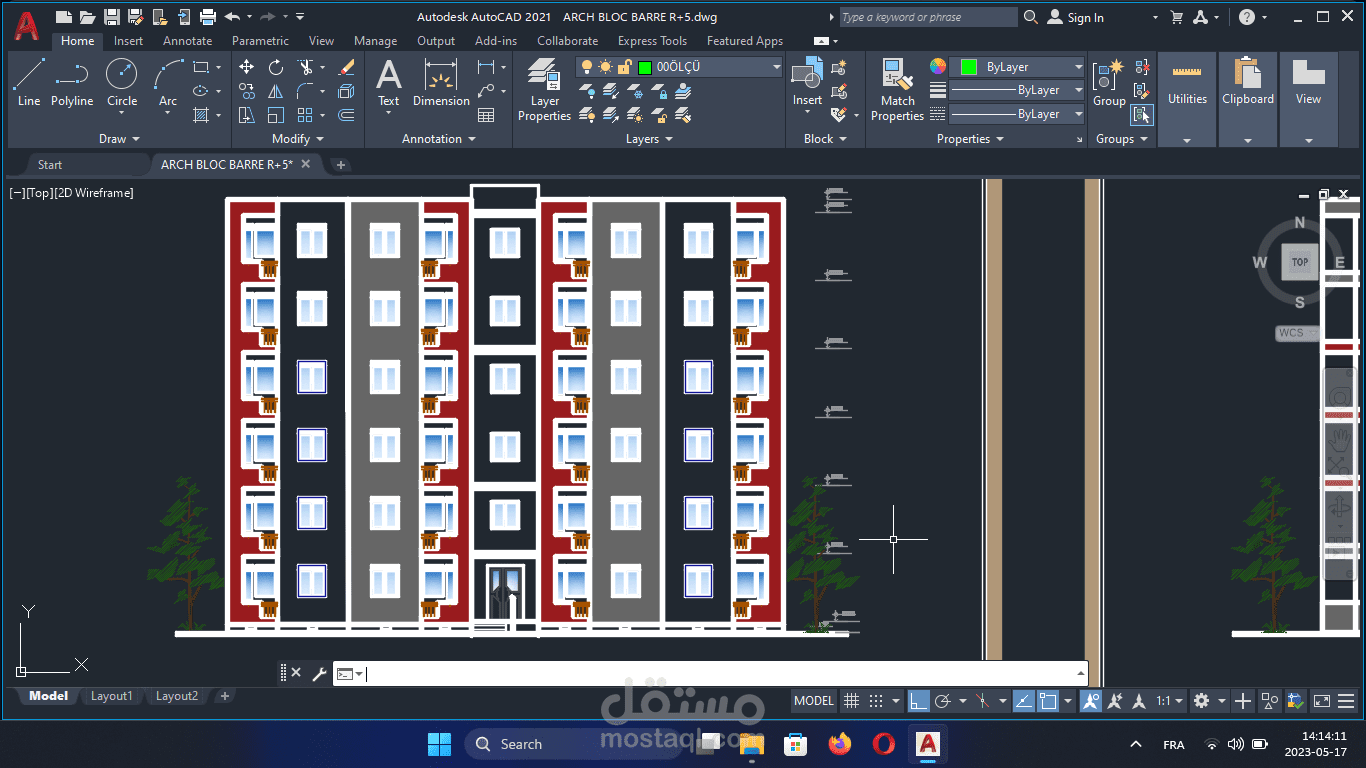Click the green layer color swatch

[645, 67]
